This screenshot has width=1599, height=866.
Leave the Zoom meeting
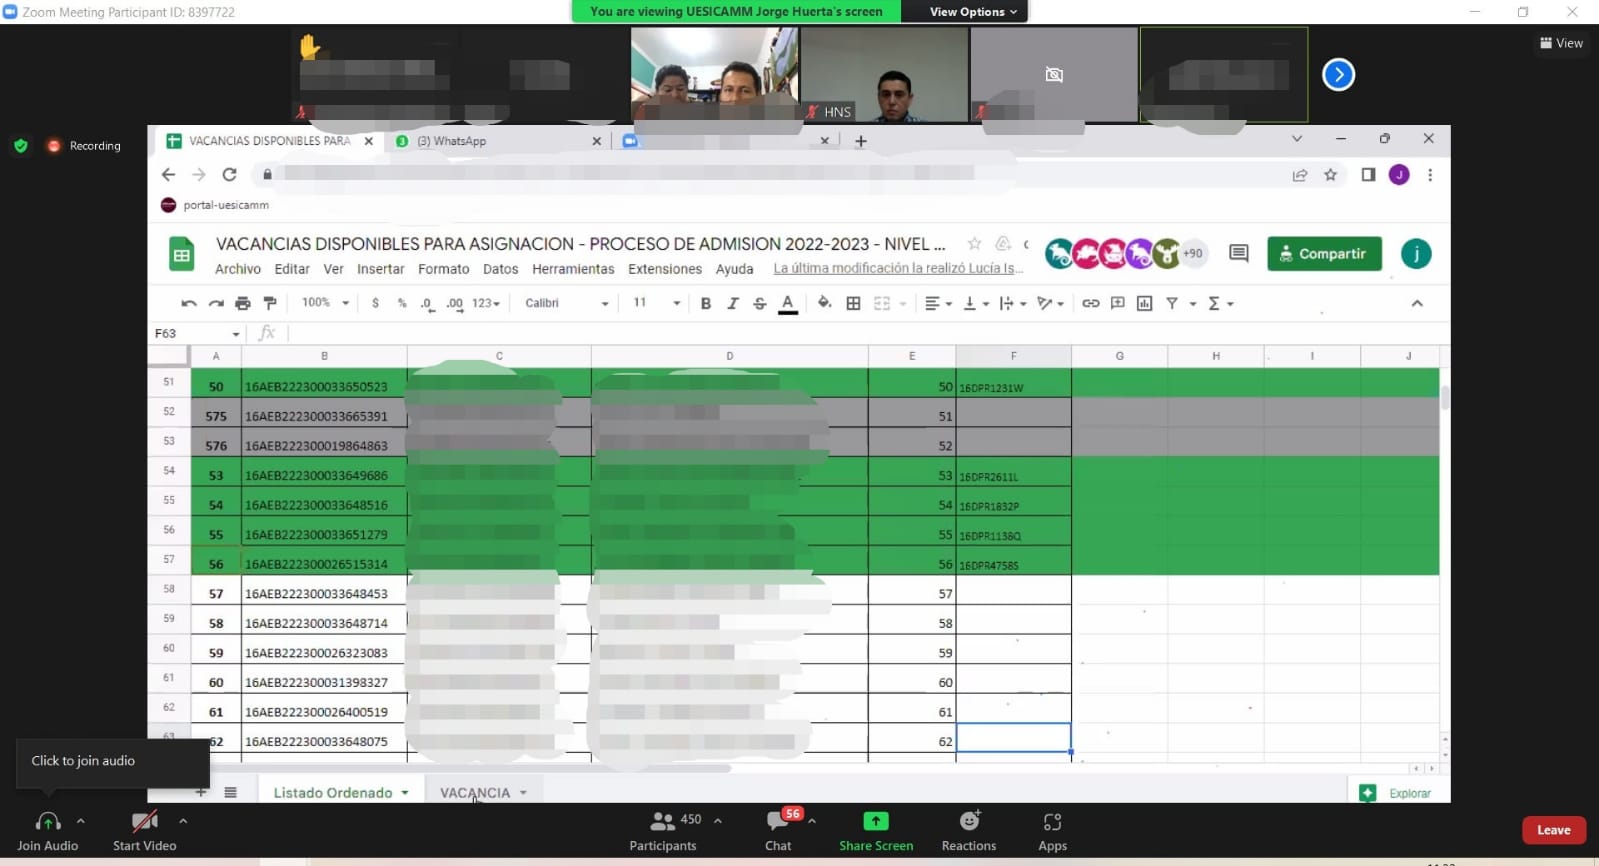coord(1553,830)
